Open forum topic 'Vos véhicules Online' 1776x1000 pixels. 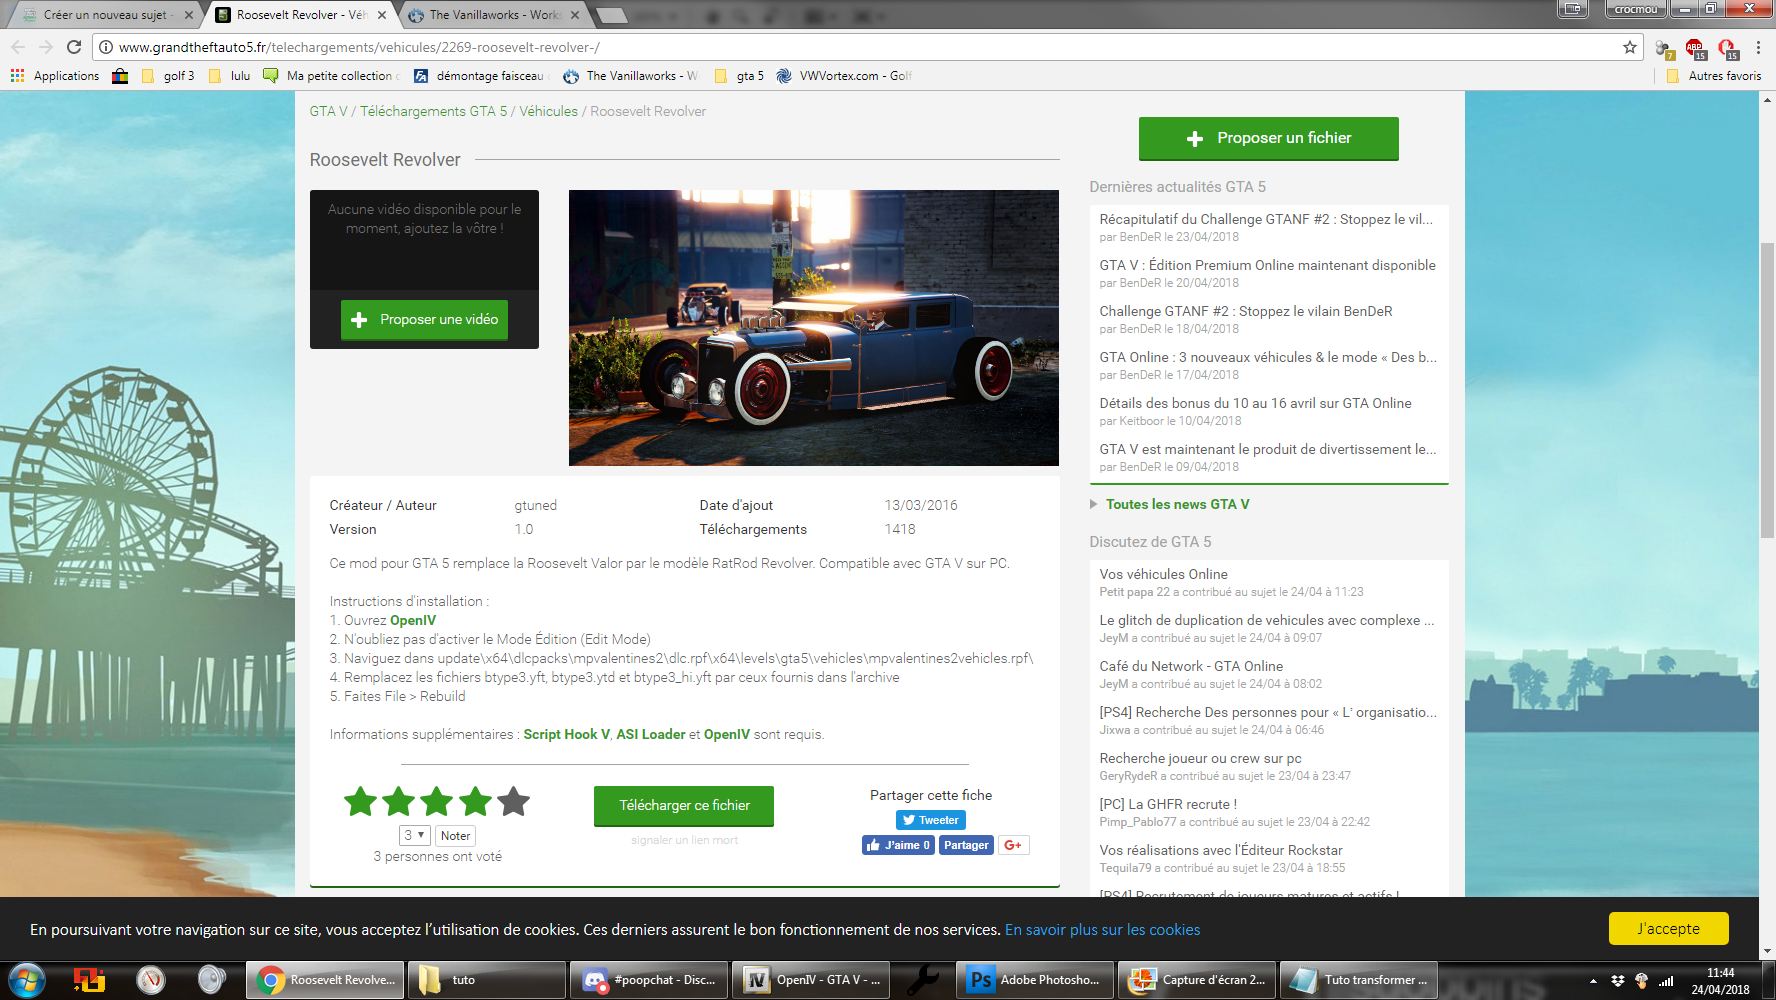point(1163,574)
